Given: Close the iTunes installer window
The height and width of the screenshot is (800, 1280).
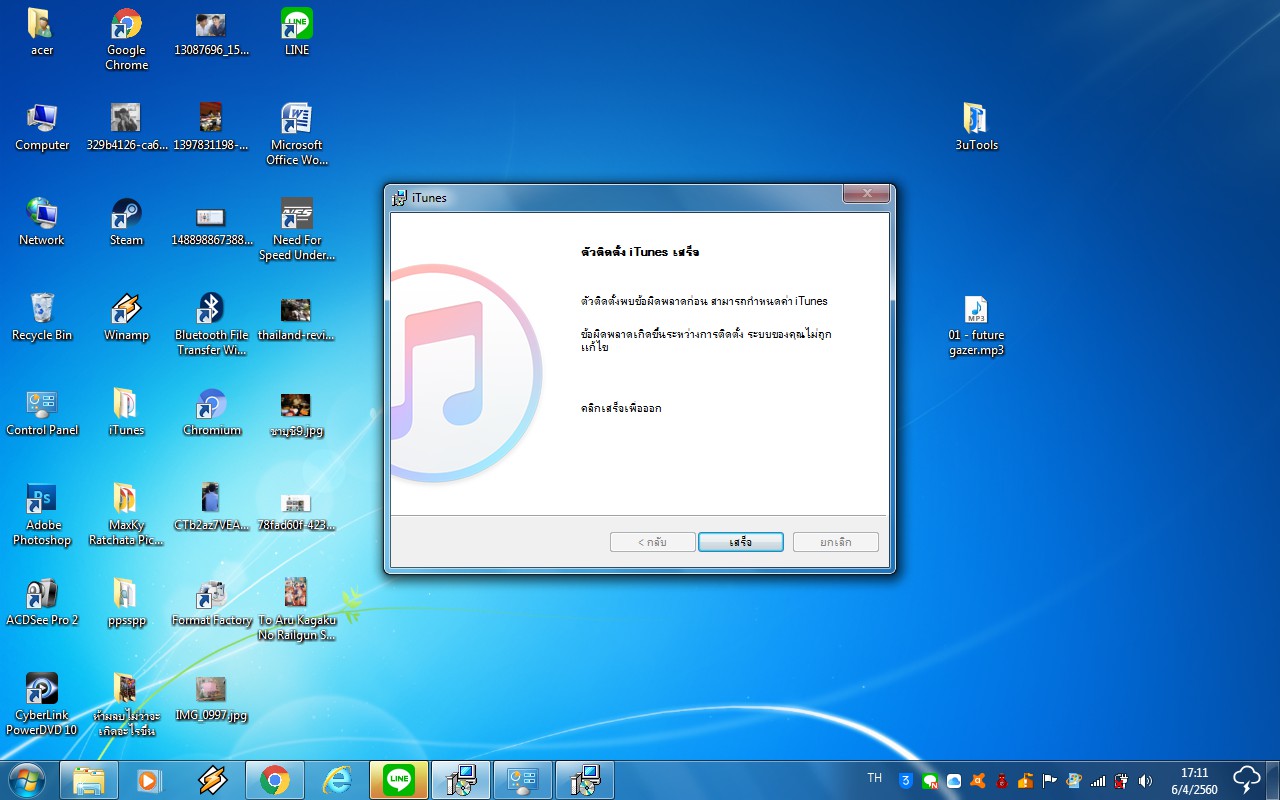Looking at the screenshot, I should point(866,194).
